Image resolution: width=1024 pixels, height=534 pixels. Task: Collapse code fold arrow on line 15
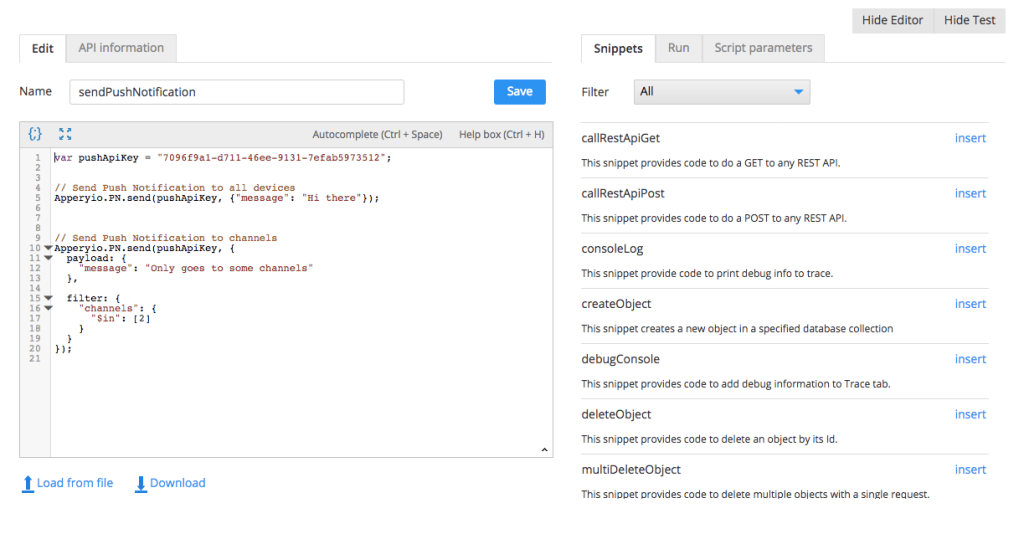point(48,298)
